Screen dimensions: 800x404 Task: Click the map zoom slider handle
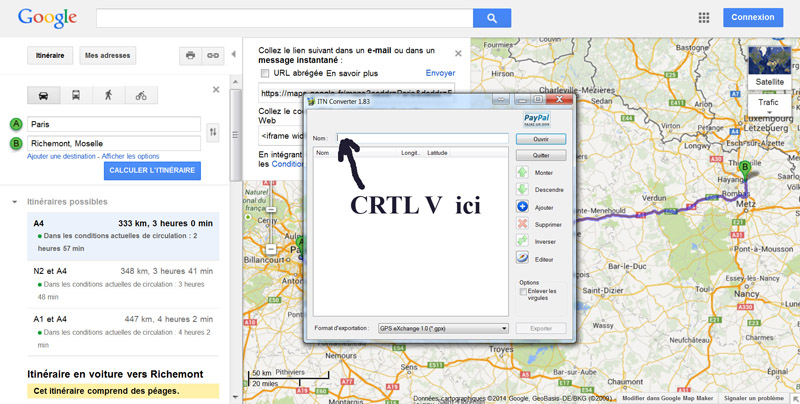click(x=271, y=210)
